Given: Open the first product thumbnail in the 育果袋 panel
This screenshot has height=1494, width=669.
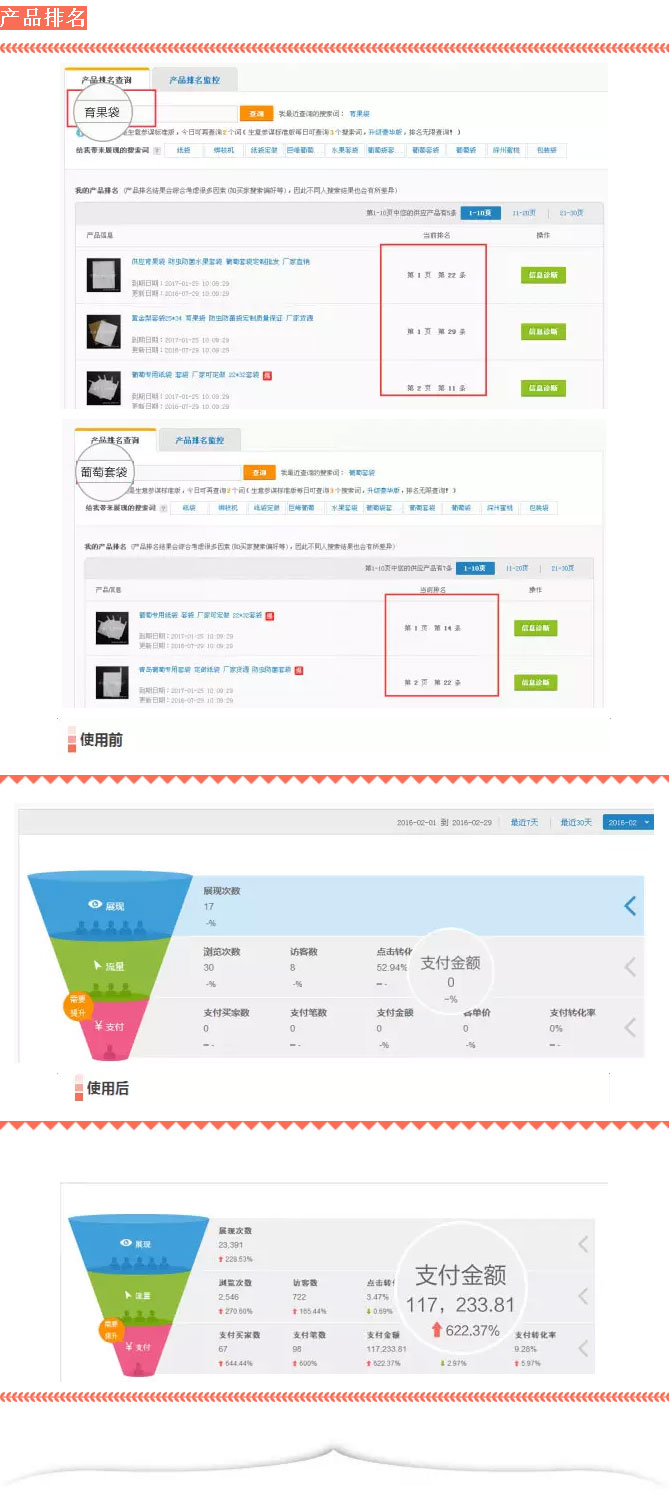Looking at the screenshot, I should pyautogui.click(x=103, y=274).
